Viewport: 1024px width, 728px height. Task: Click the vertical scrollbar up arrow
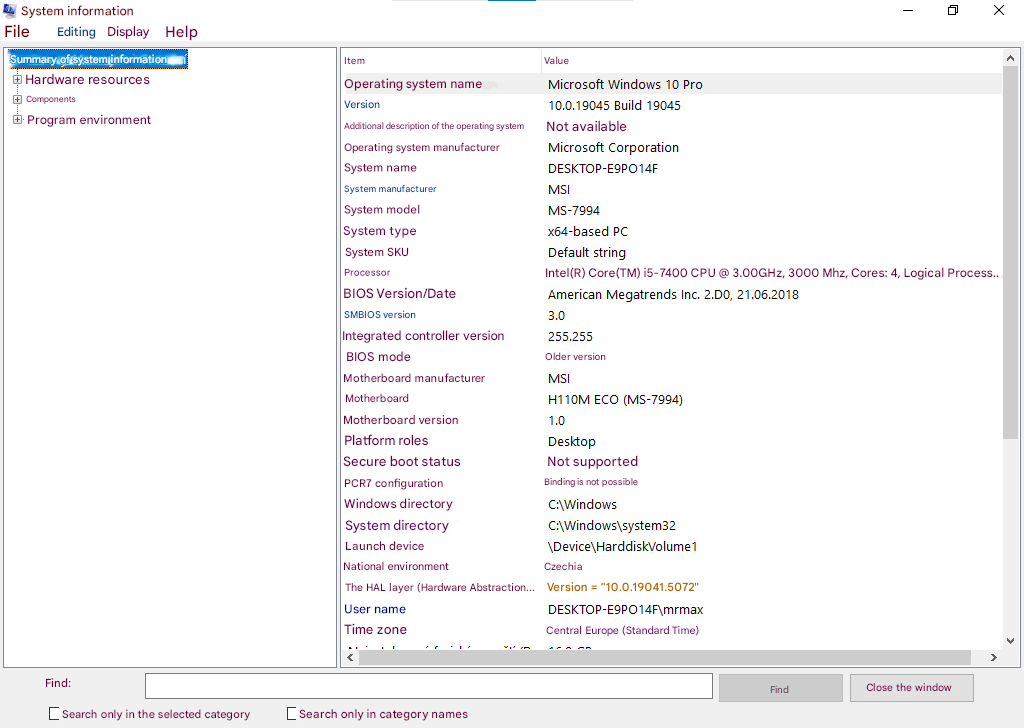pos(1010,58)
